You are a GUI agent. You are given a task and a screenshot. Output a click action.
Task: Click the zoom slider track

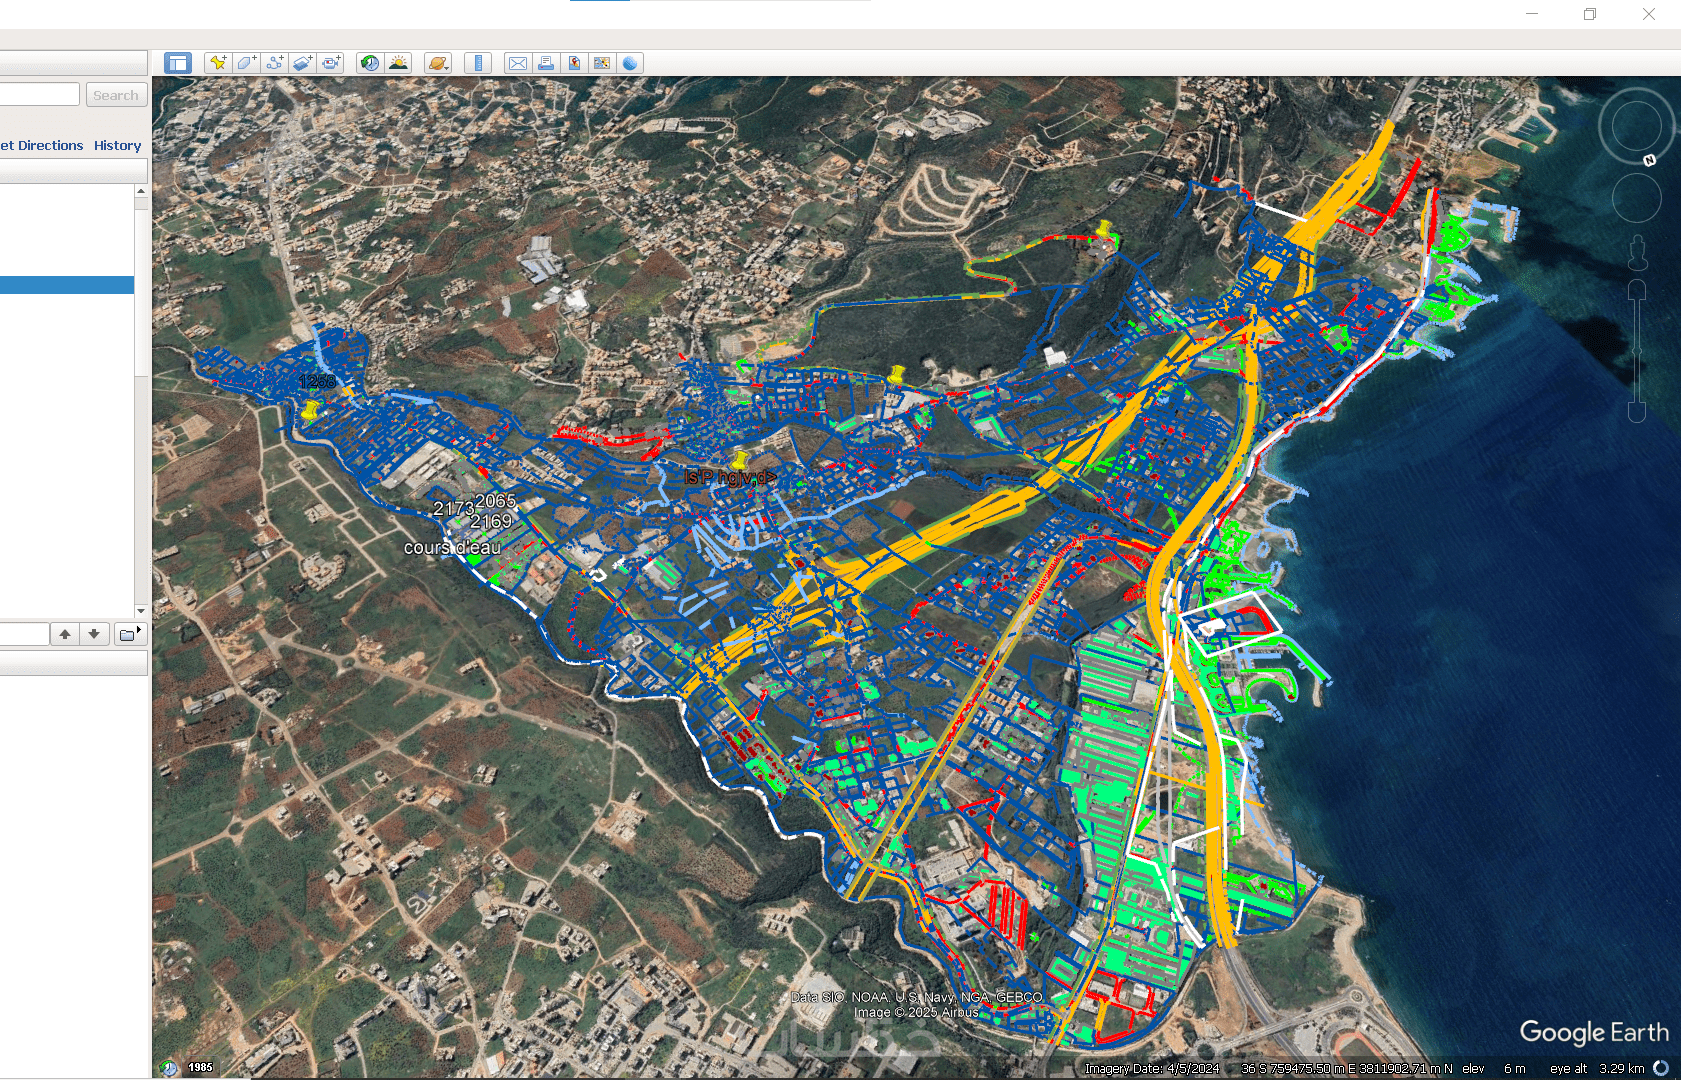[x=1637, y=350]
